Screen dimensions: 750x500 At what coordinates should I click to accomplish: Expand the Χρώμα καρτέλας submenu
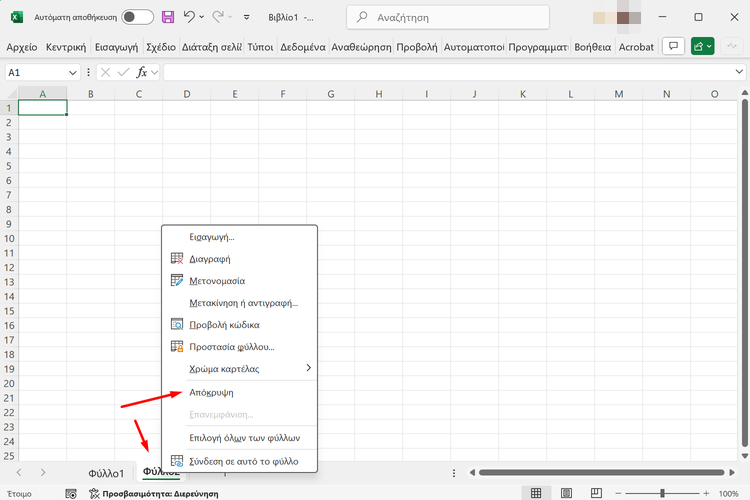(x=239, y=369)
